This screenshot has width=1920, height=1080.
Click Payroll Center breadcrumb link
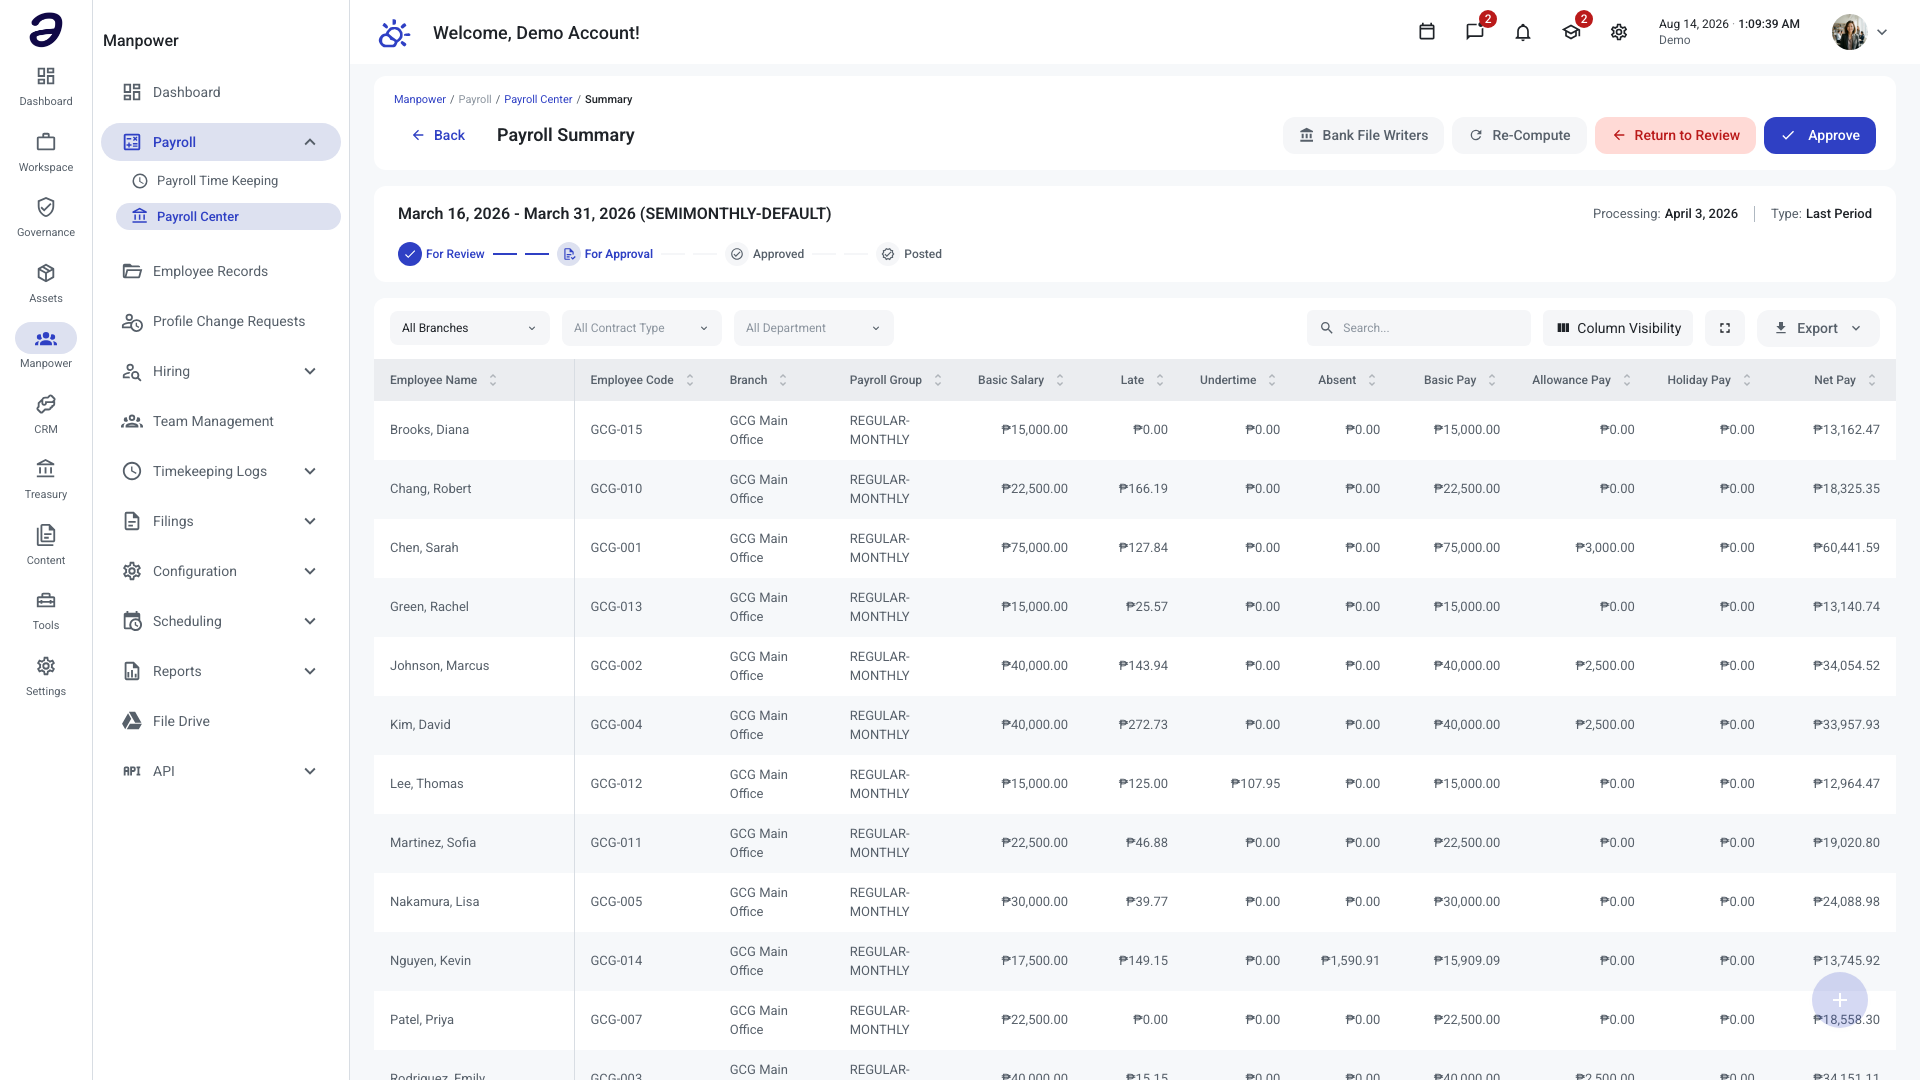point(538,99)
